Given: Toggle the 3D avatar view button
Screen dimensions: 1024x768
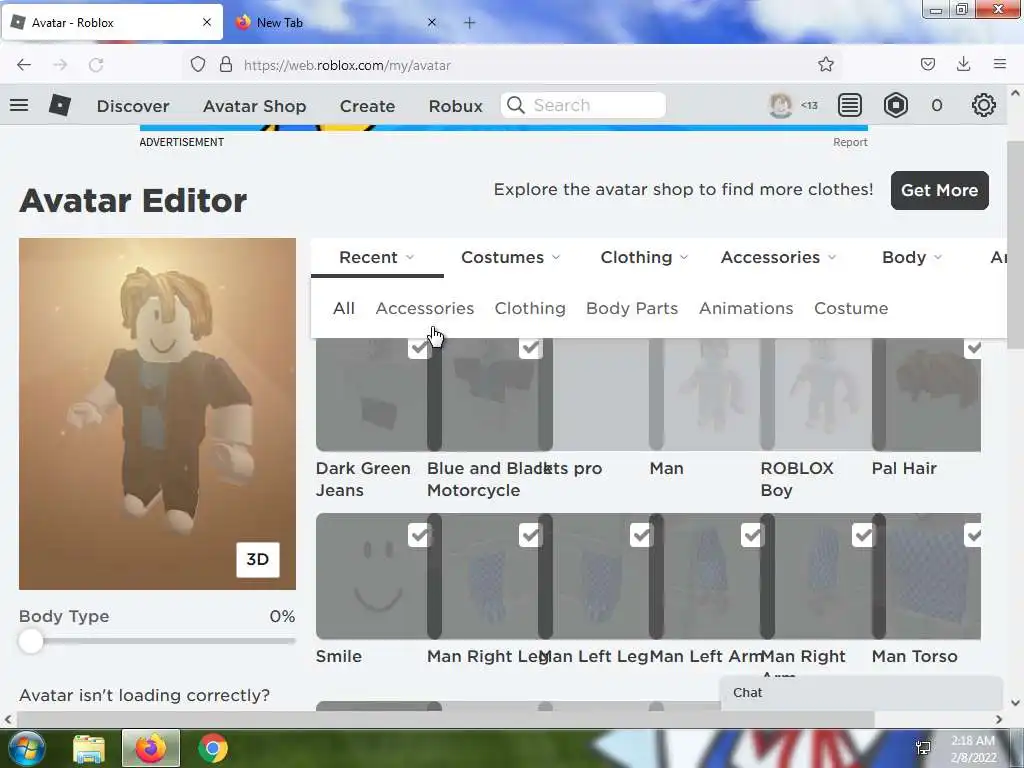Looking at the screenshot, I should tap(258, 560).
